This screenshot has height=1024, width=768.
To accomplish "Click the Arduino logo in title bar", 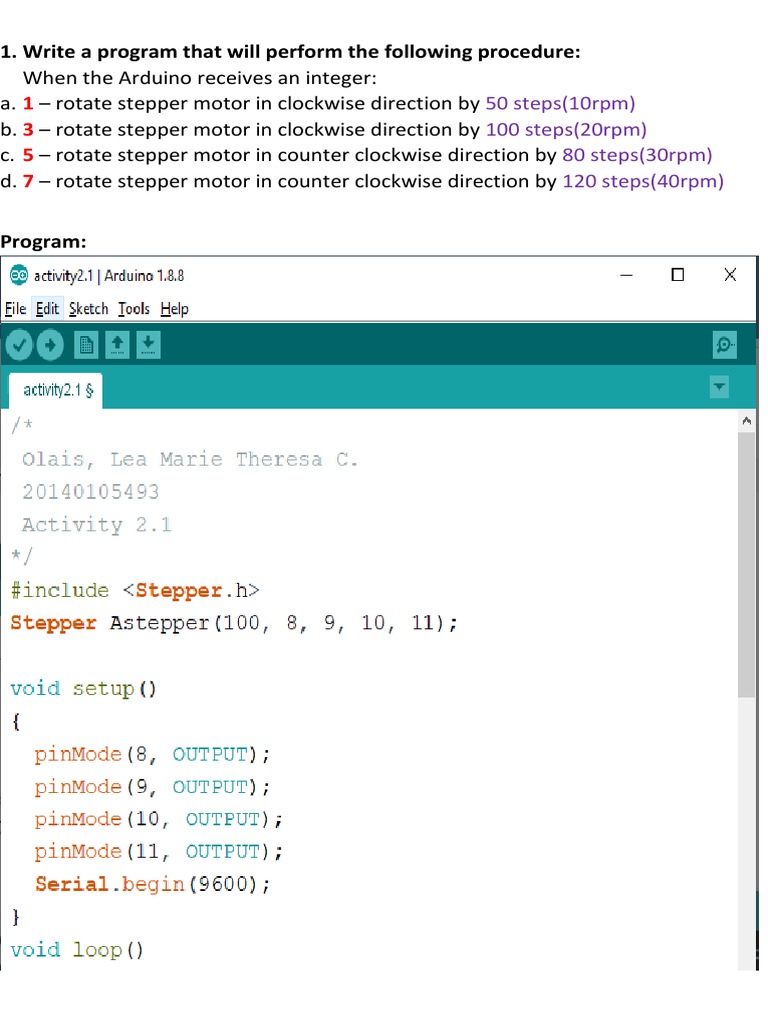I will (18, 275).
